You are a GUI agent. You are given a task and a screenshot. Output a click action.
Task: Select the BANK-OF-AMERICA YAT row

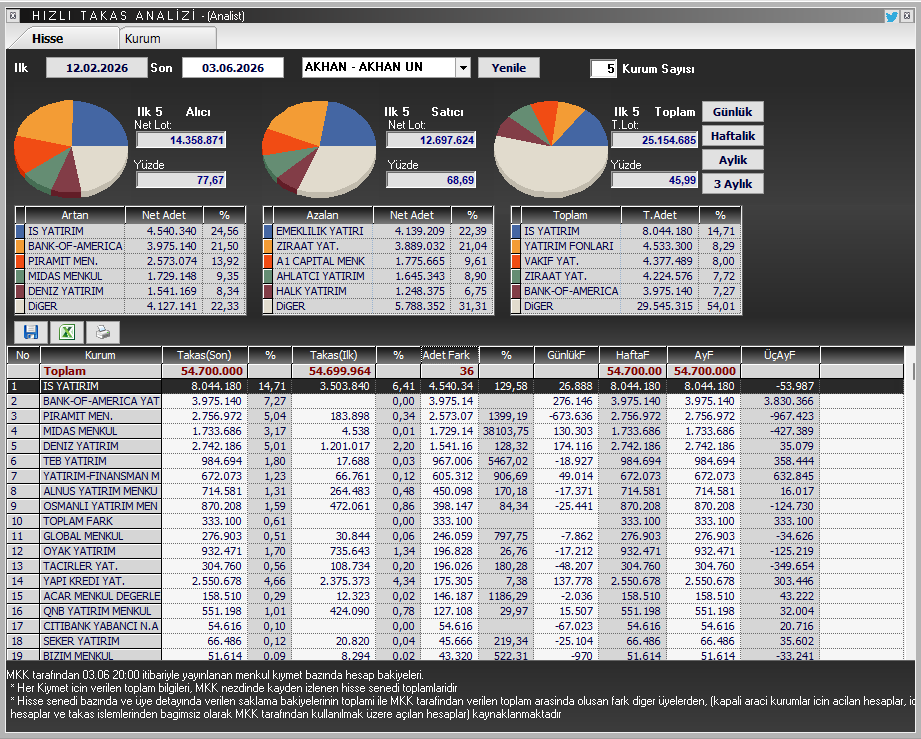tap(455, 401)
